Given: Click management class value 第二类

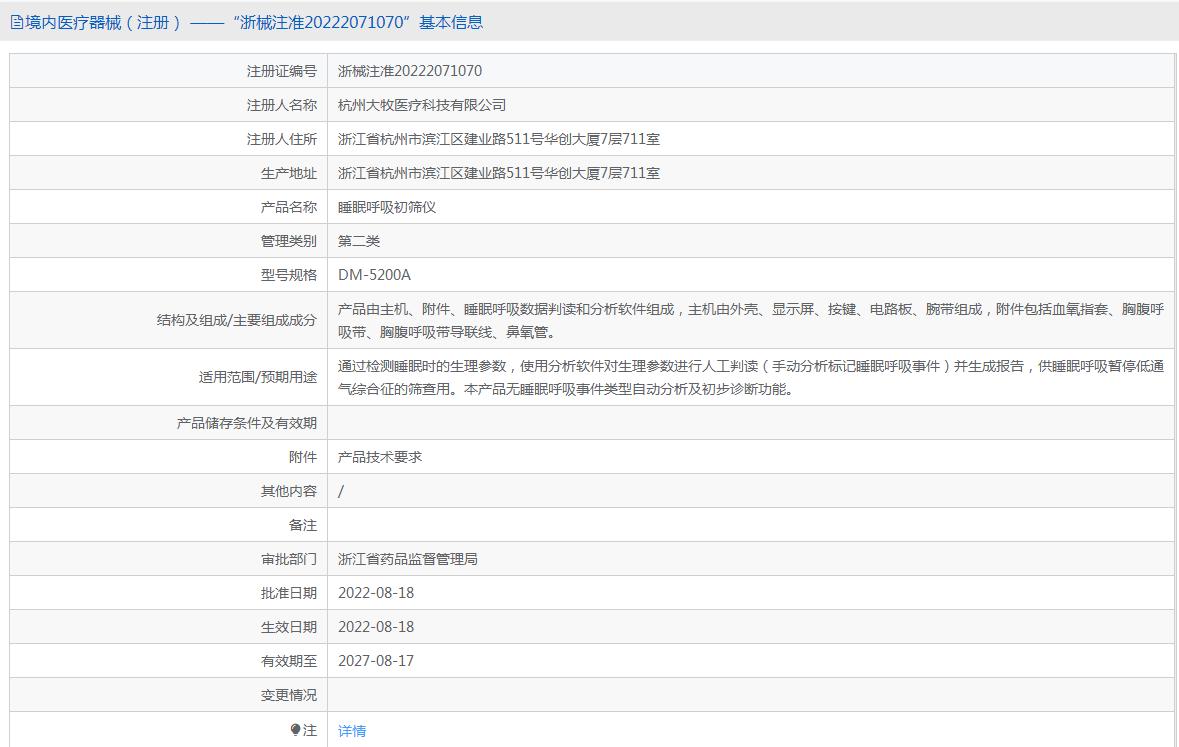Looking at the screenshot, I should click(x=359, y=241).
